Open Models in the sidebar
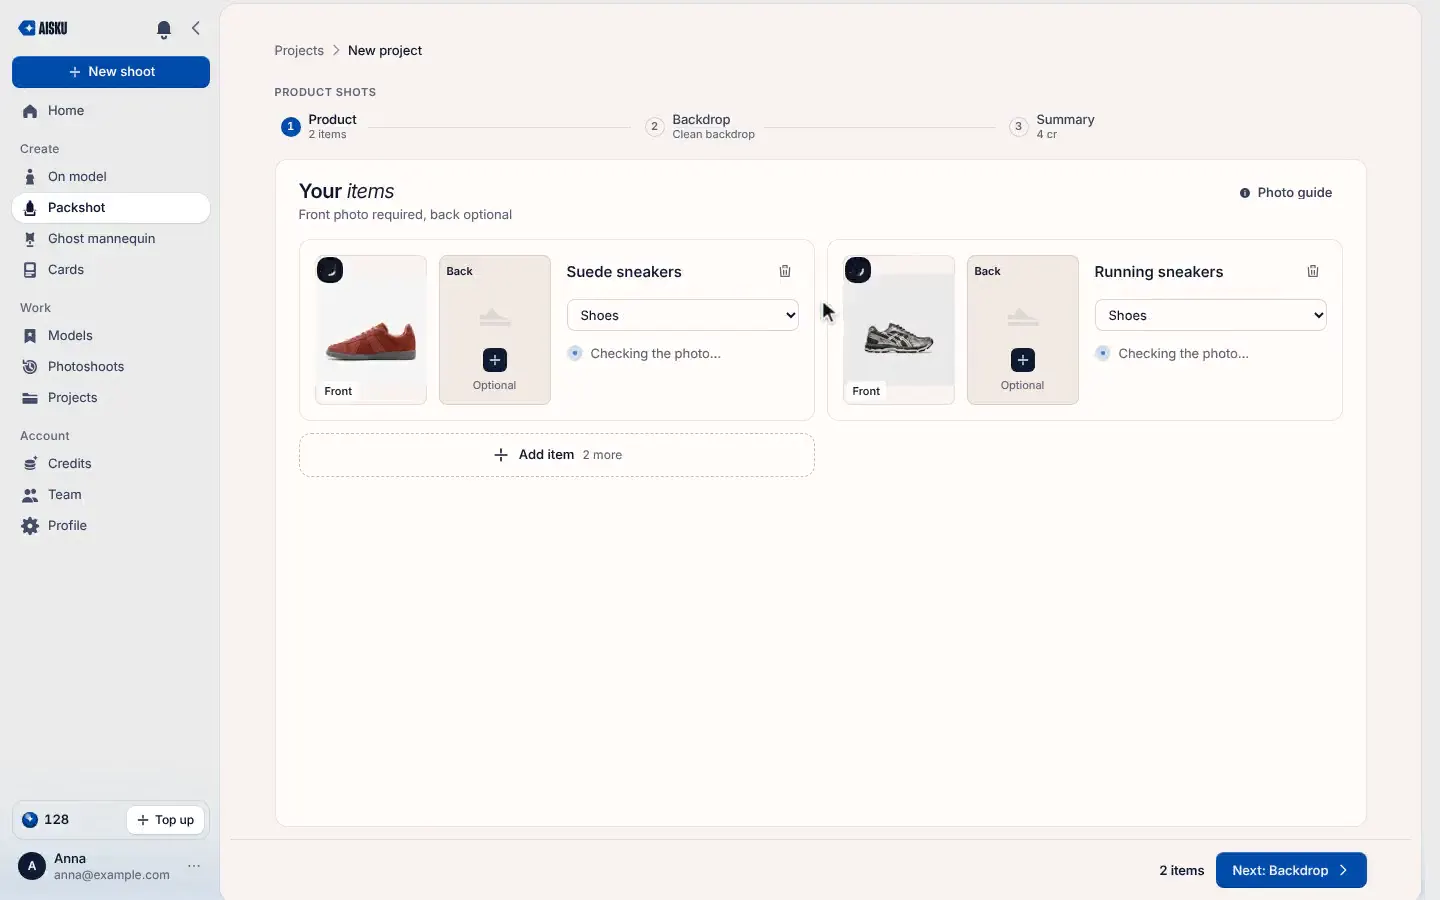The width and height of the screenshot is (1440, 900). point(111,336)
